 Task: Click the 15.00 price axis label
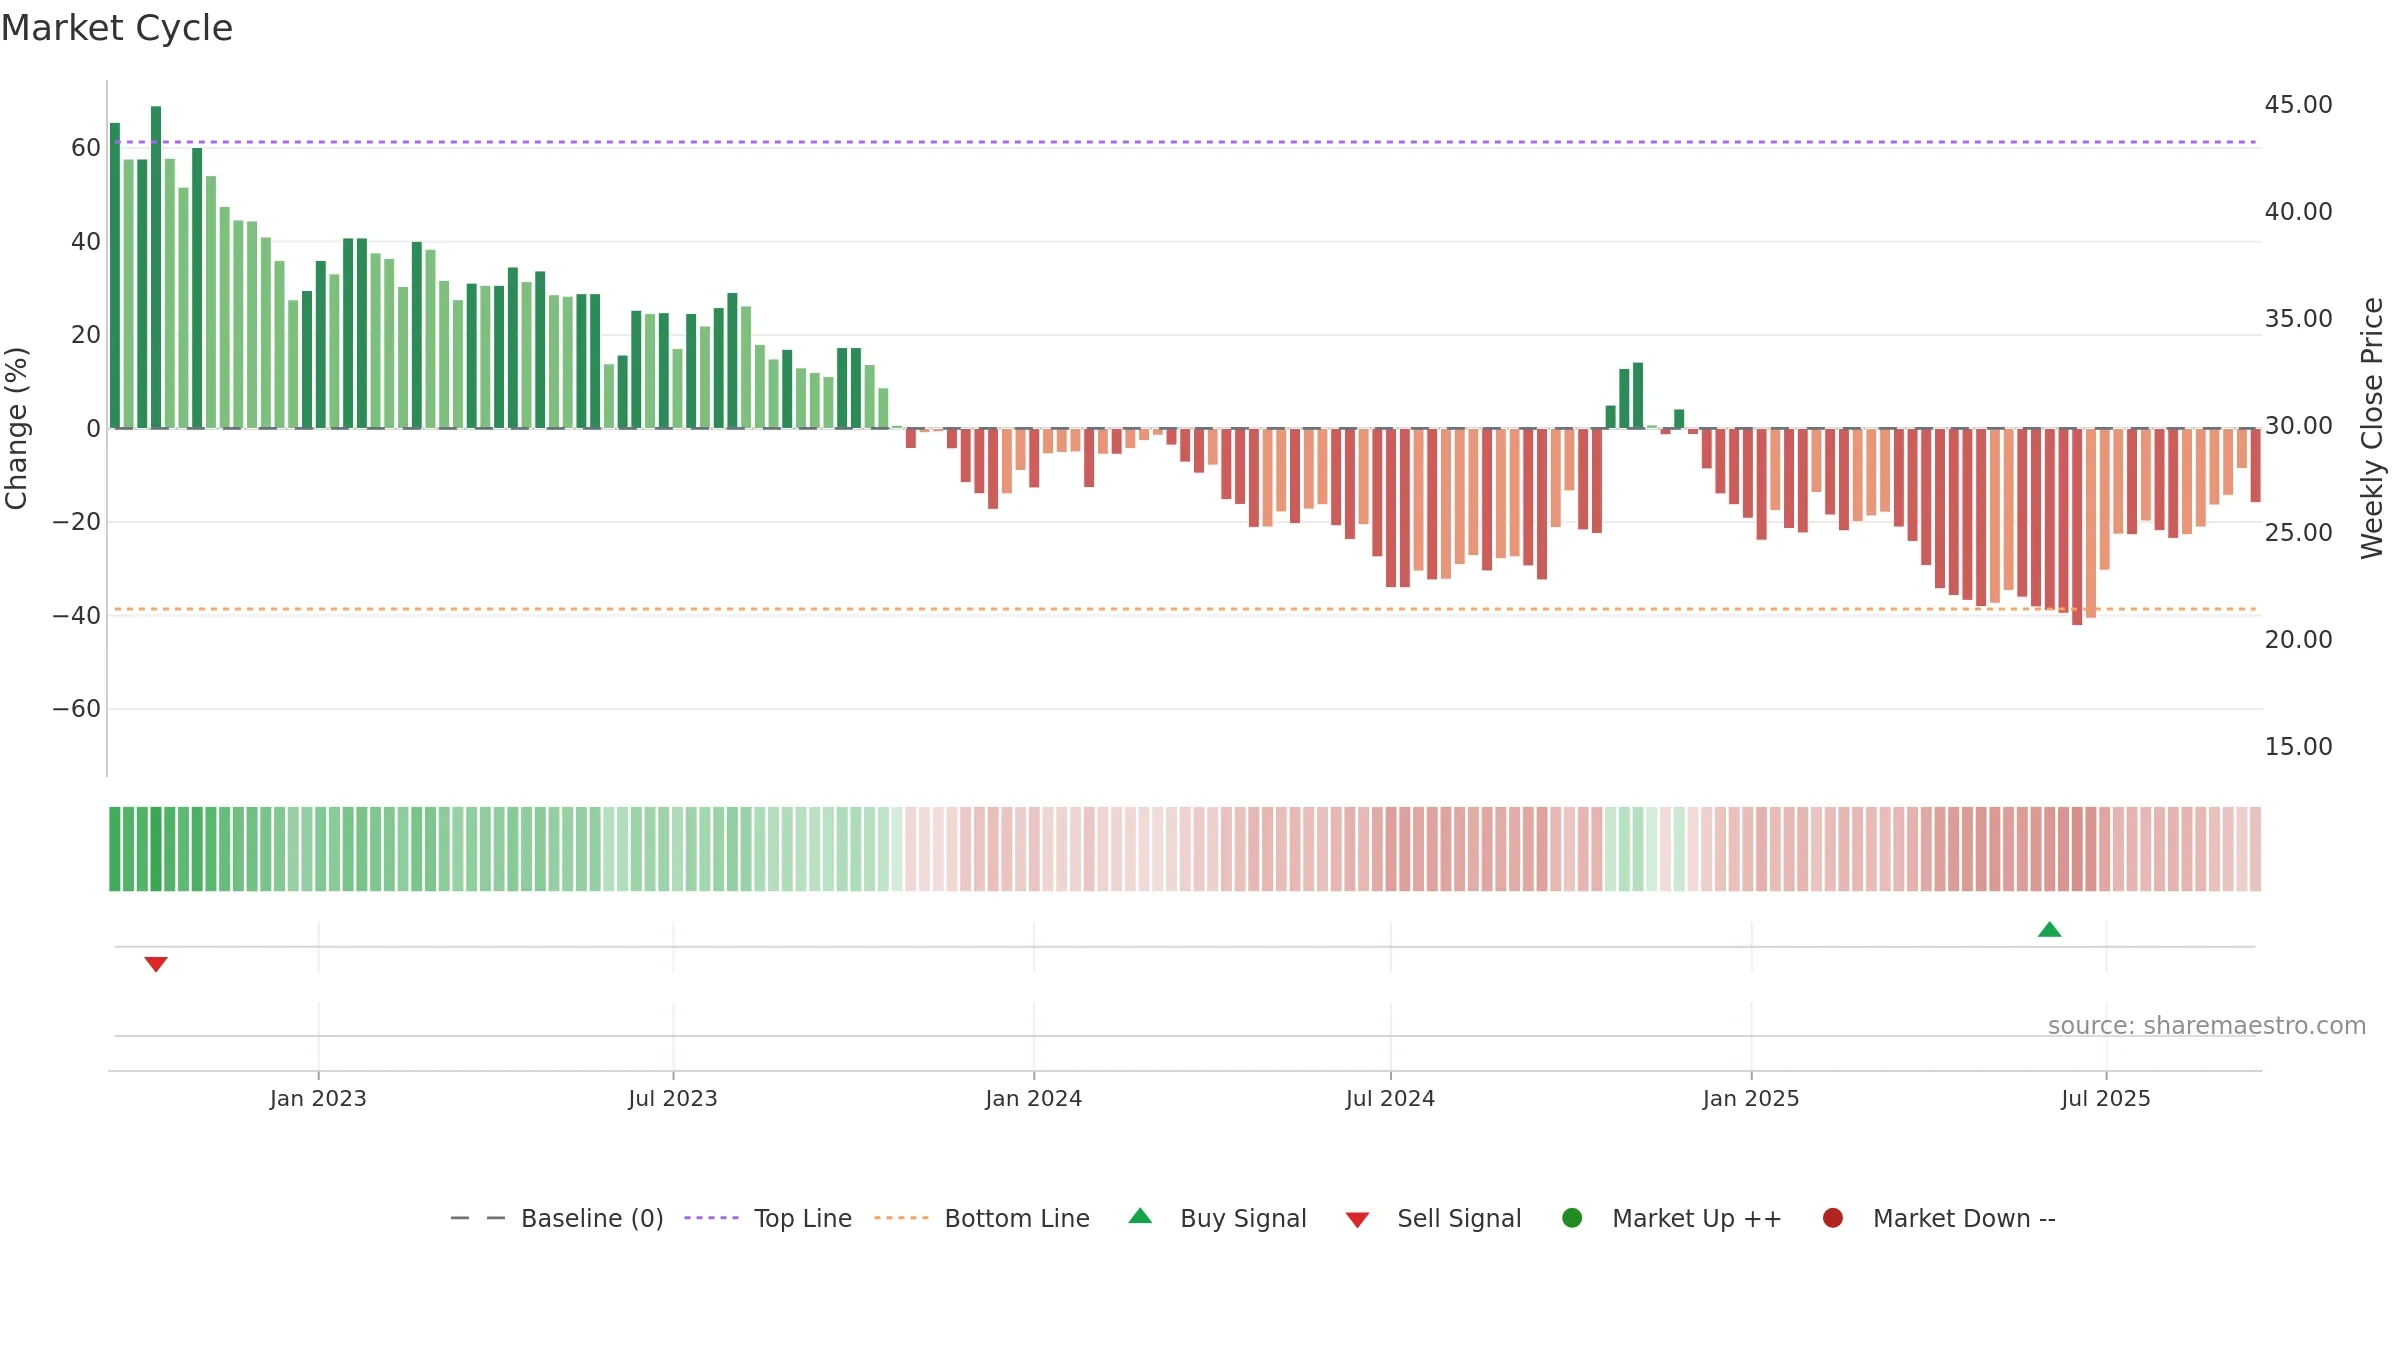pos(2298,747)
